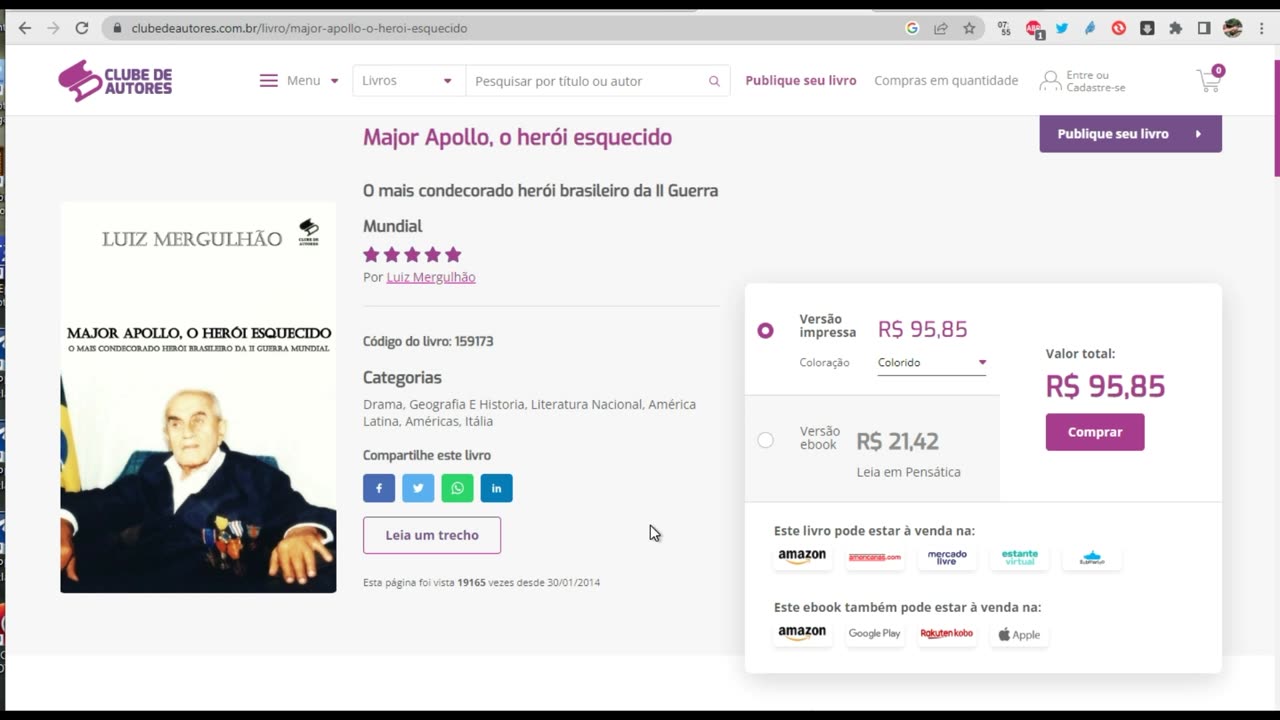The height and width of the screenshot is (720, 1280).
Task: Click the Google Play ebook store logo
Action: click(875, 634)
